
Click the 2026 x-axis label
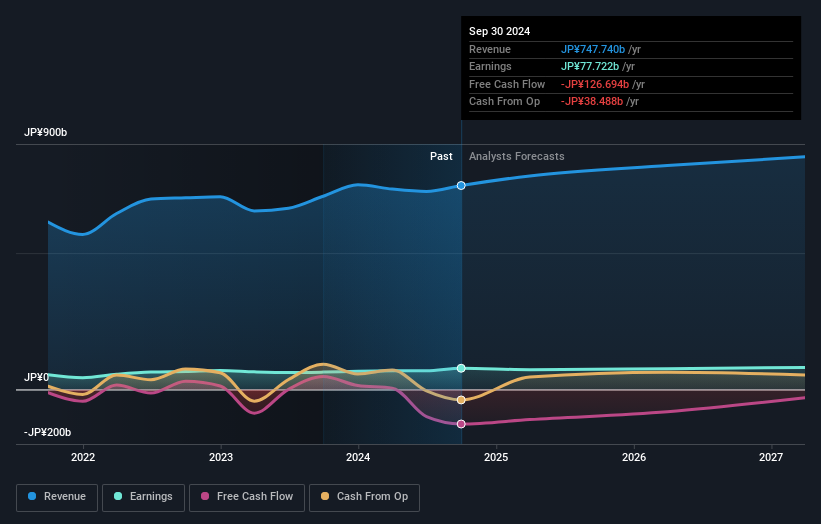(634, 458)
